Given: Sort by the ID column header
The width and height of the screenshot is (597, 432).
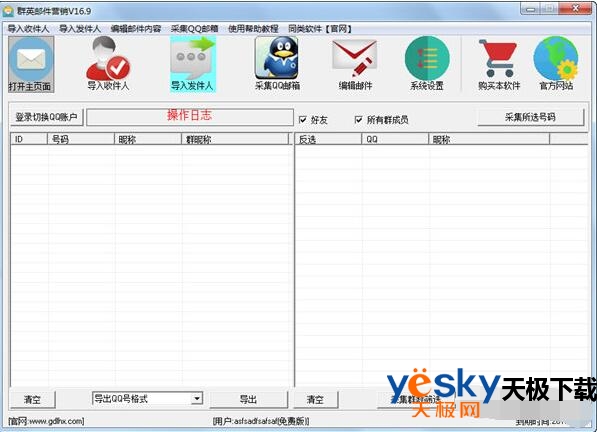Looking at the screenshot, I should coord(29,139).
